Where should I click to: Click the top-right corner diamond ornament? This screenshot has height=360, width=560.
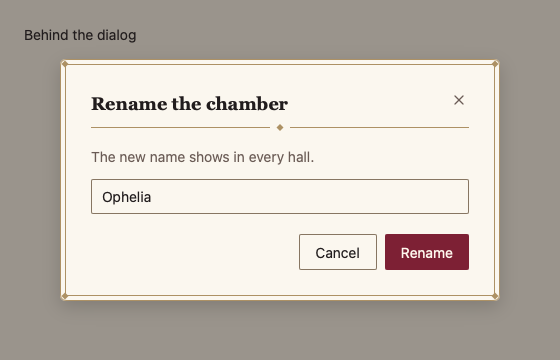click(x=495, y=64)
